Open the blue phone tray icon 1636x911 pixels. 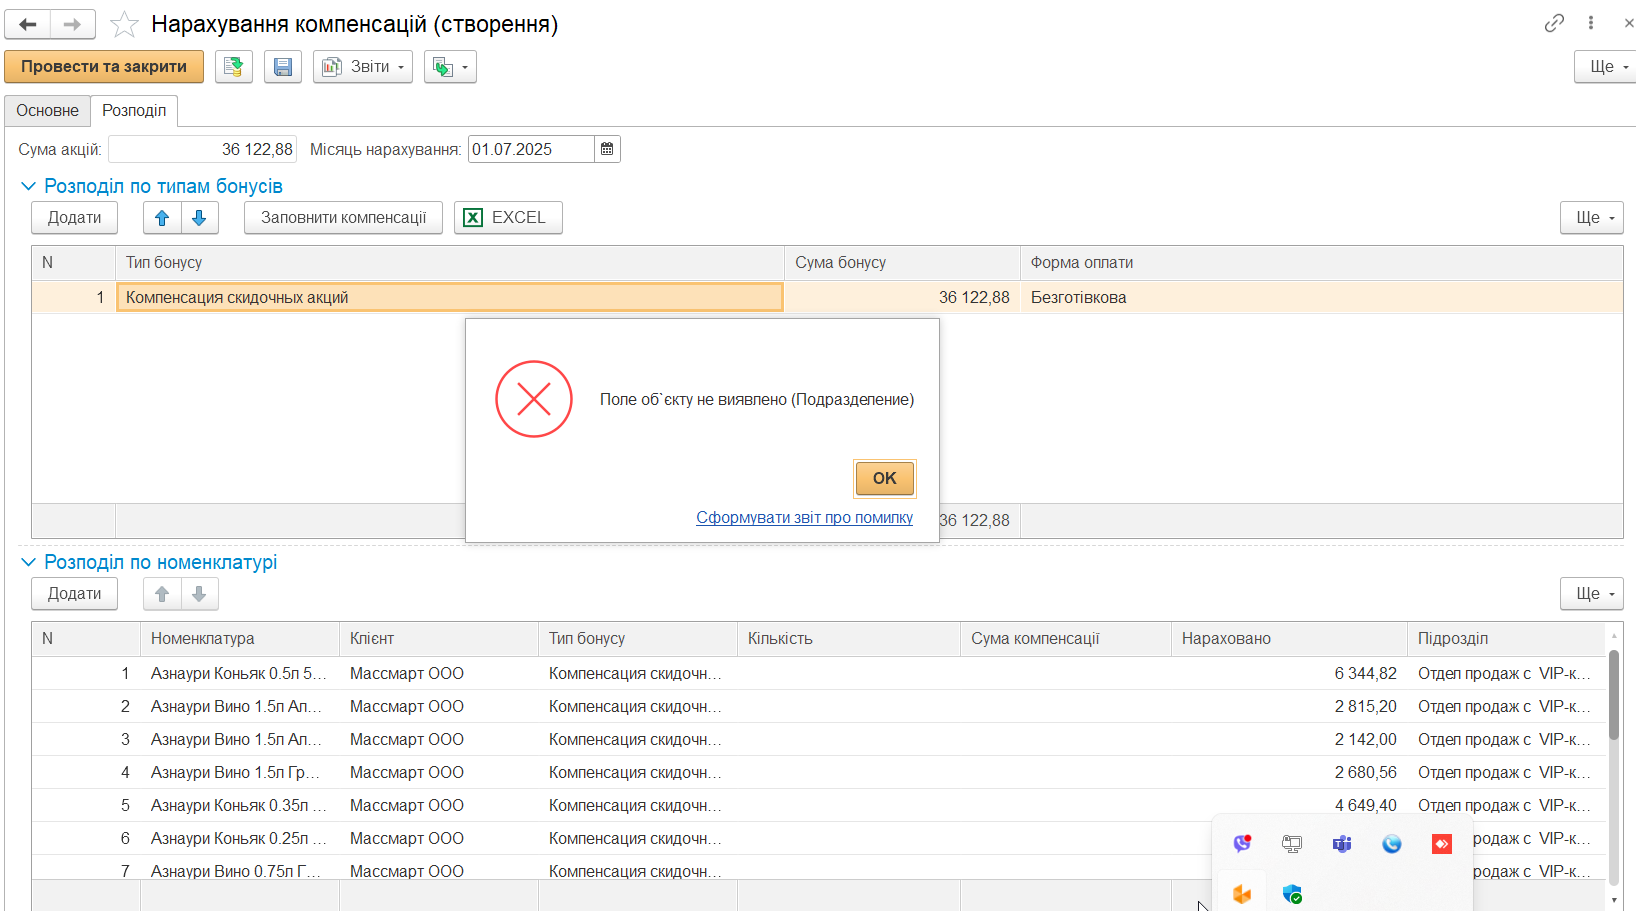click(1392, 844)
